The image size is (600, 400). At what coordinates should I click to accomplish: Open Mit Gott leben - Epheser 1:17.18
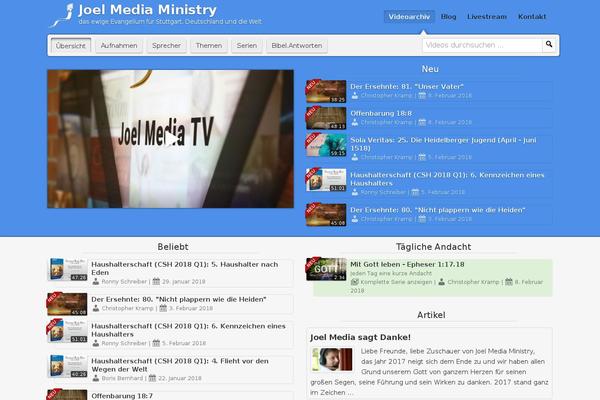pos(407,264)
